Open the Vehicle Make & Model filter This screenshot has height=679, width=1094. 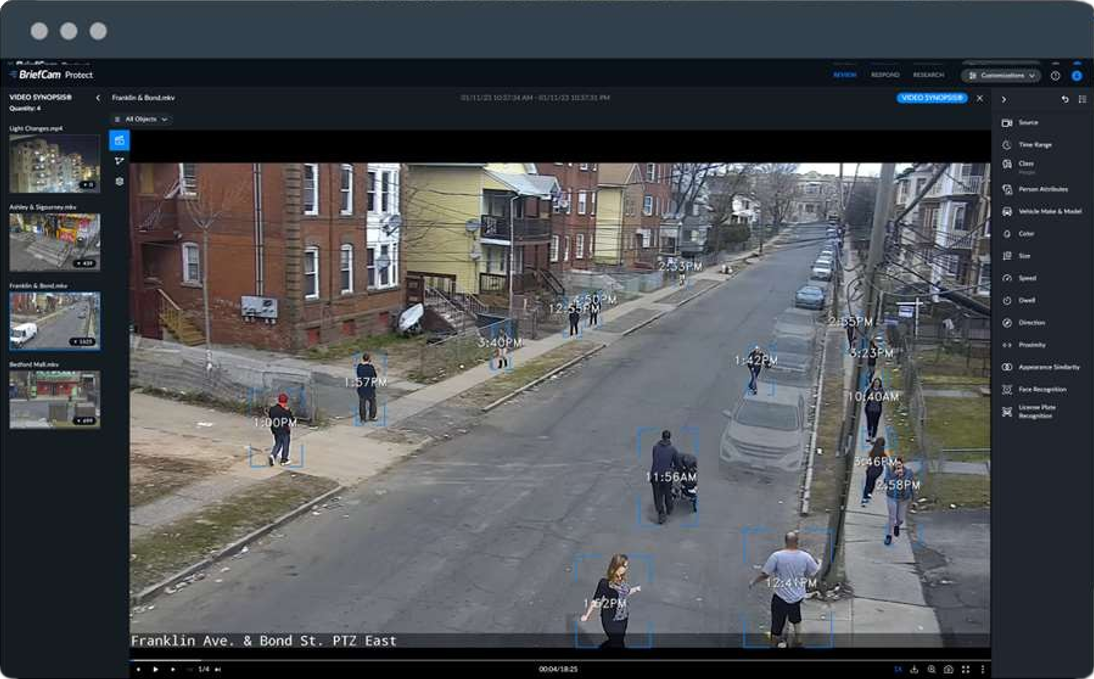click(1049, 212)
